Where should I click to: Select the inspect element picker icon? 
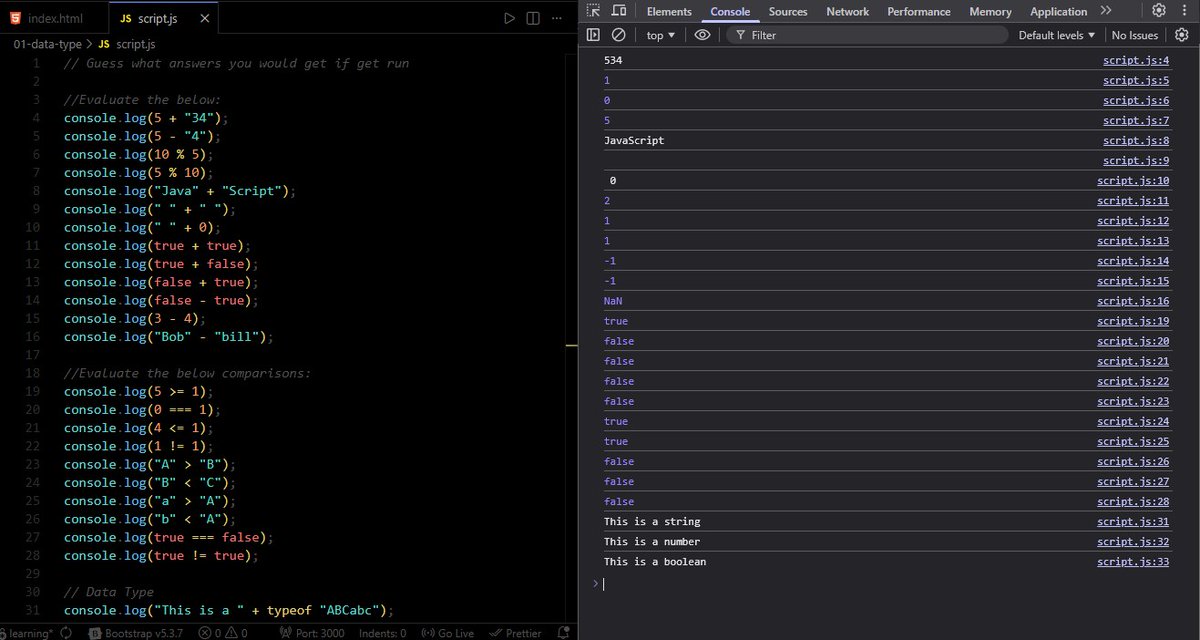(593, 11)
